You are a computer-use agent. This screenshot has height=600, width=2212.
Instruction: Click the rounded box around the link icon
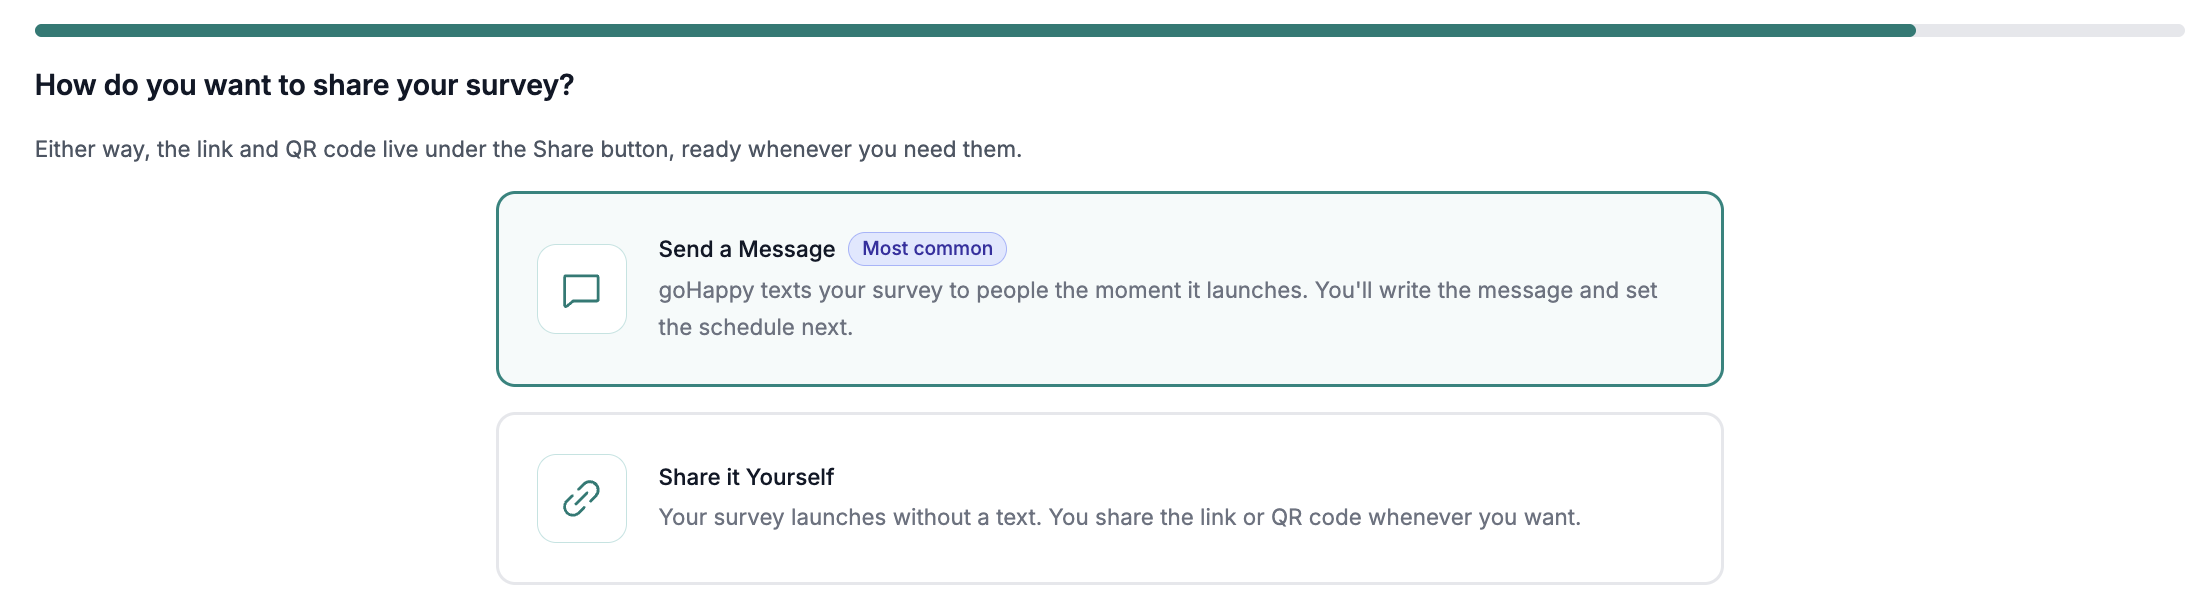point(581,498)
